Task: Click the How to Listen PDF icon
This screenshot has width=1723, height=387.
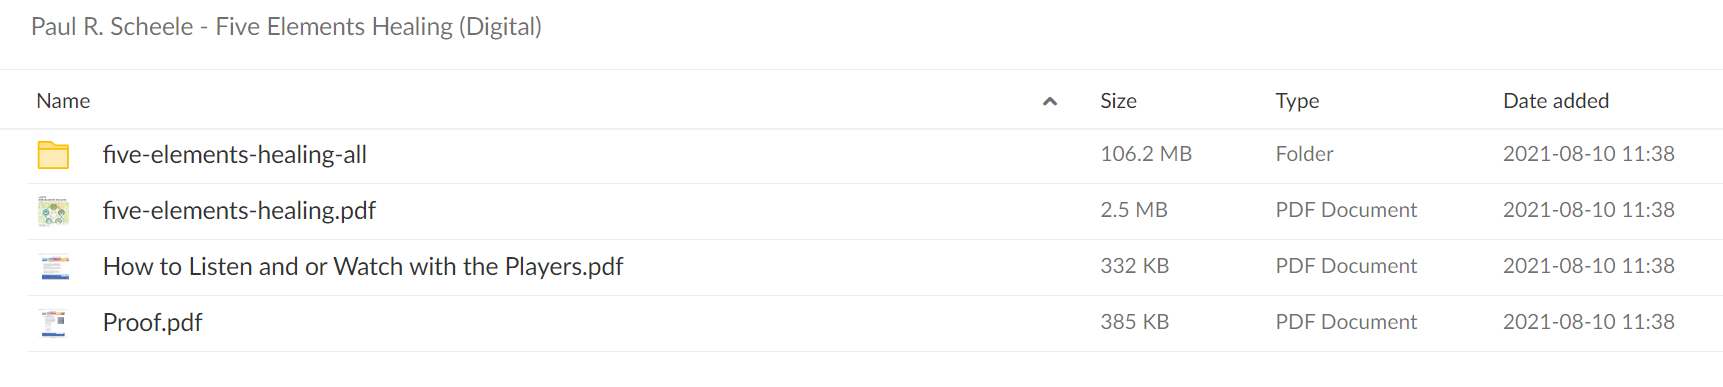Action: coord(55,267)
